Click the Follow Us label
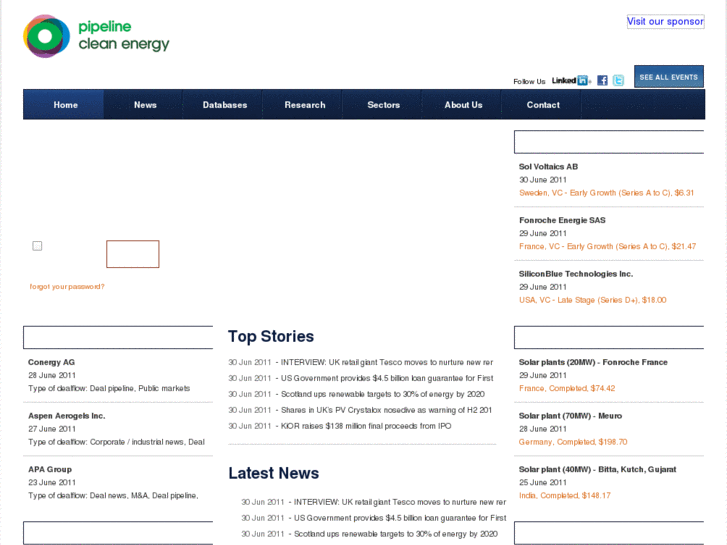The image size is (727, 545). click(x=529, y=82)
